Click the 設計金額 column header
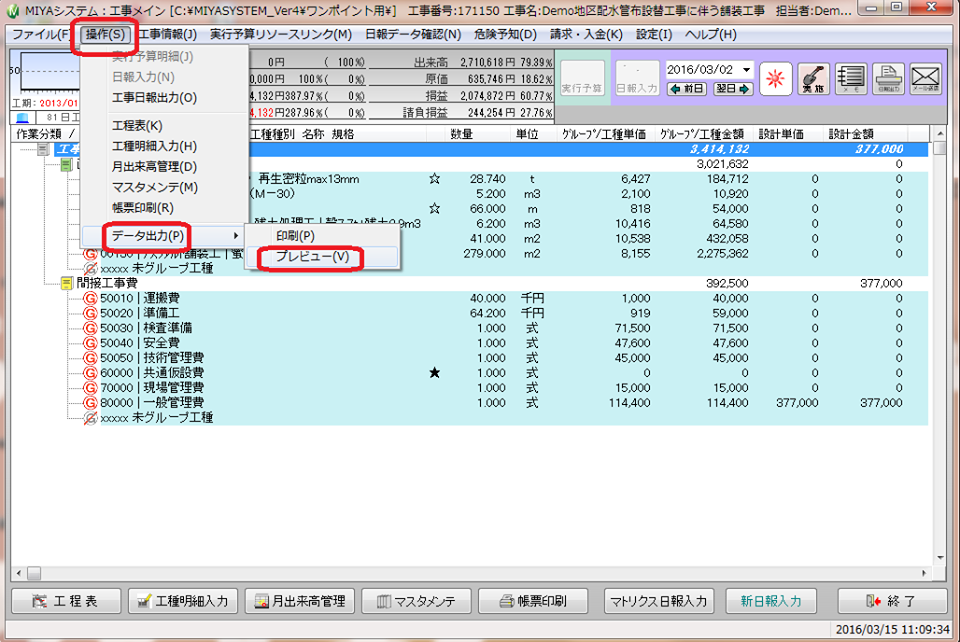This screenshot has height=642, width=960. 850,134
